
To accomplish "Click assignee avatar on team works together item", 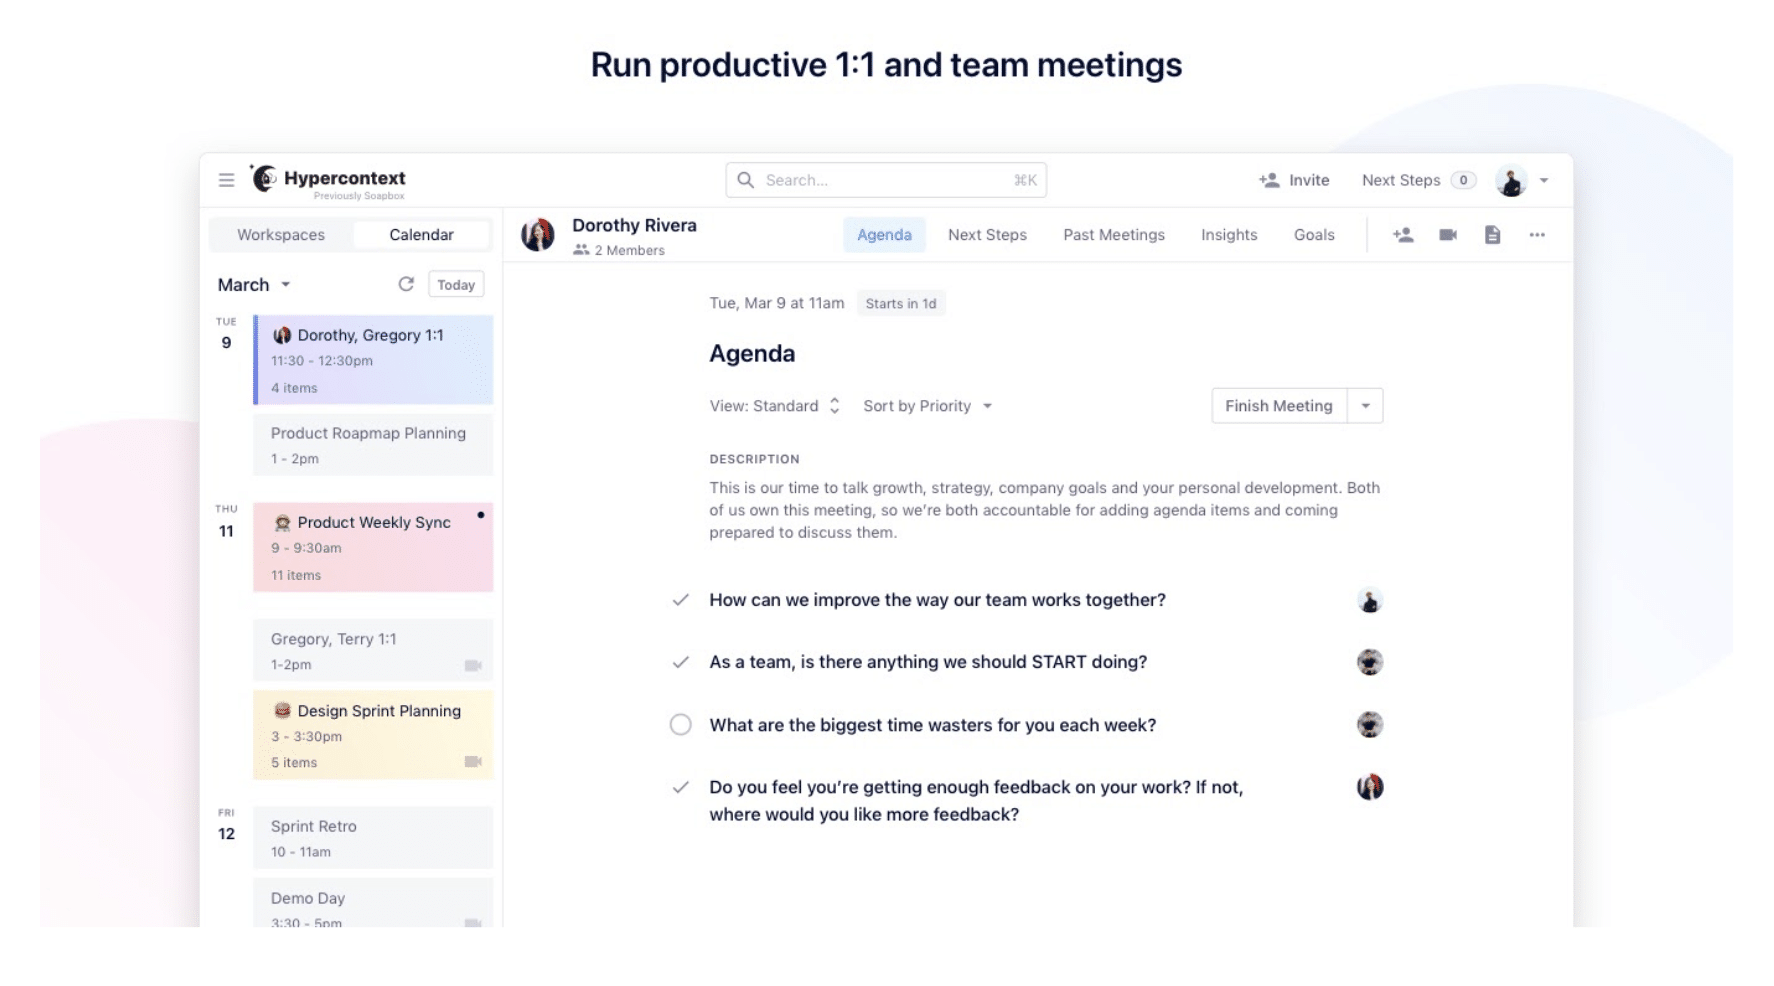I will click(x=1370, y=600).
